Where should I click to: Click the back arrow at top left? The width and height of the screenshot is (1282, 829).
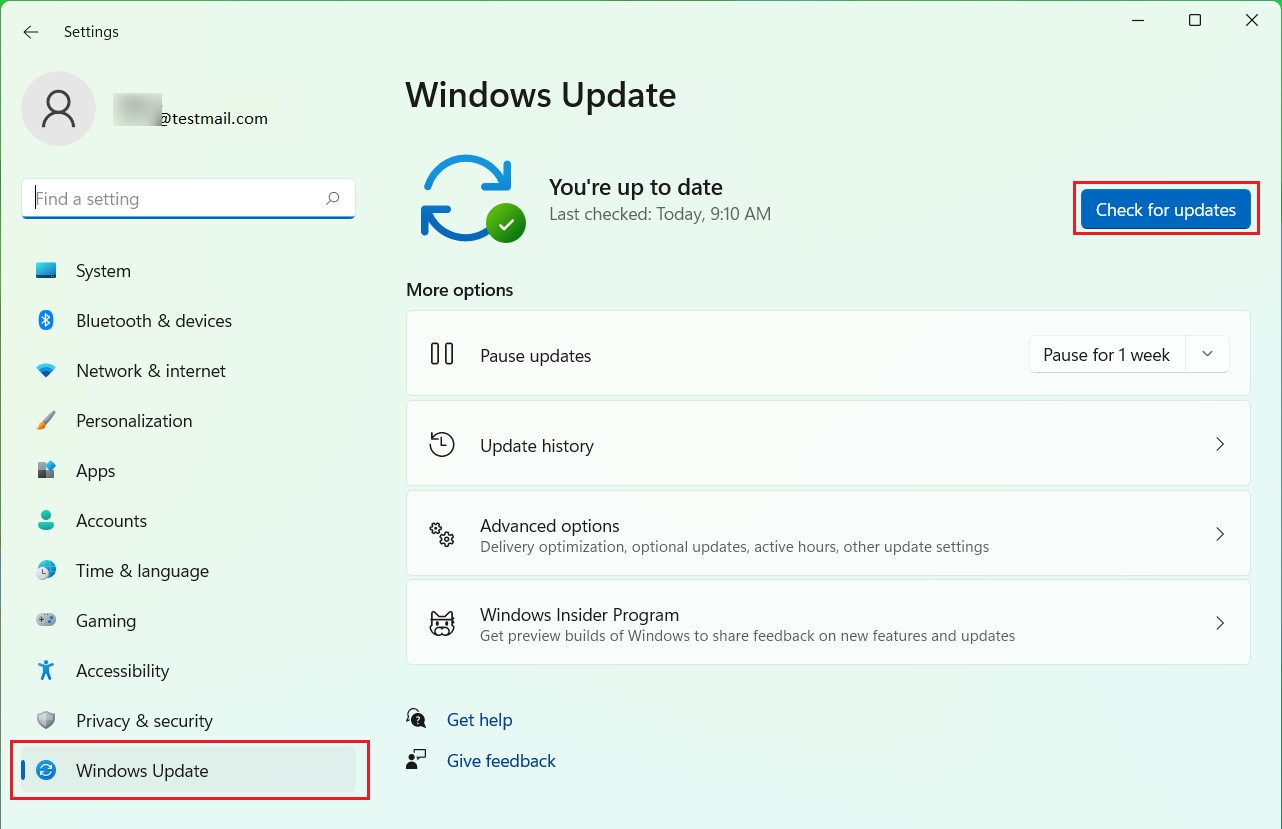pos(30,32)
